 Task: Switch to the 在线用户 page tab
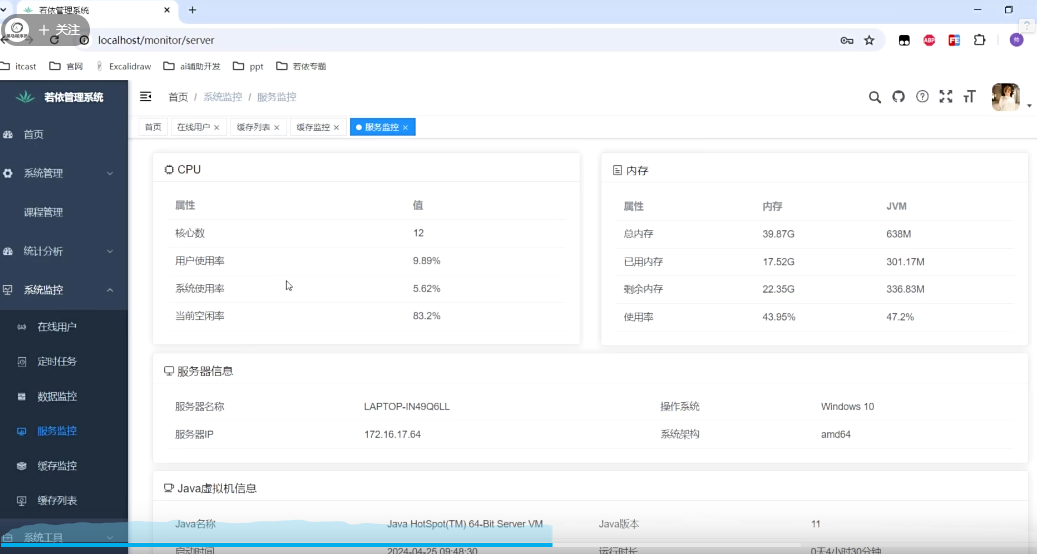(x=193, y=127)
